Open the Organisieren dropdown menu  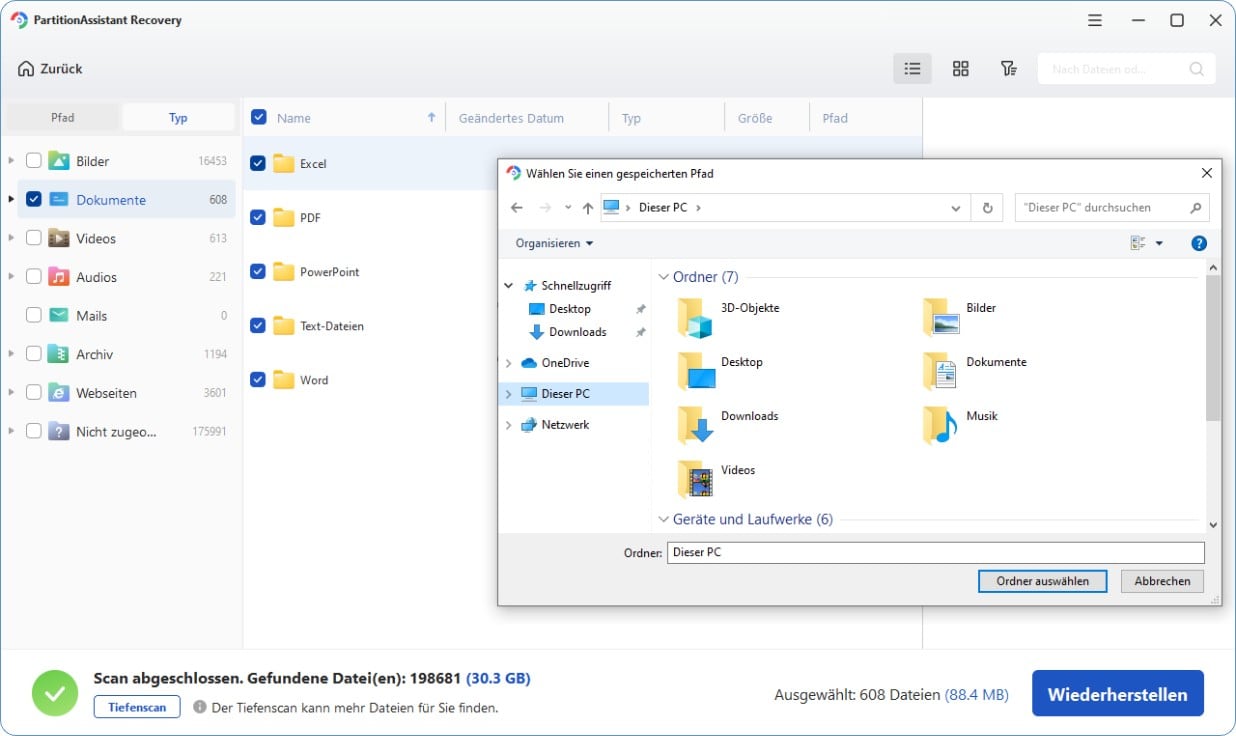tap(554, 243)
